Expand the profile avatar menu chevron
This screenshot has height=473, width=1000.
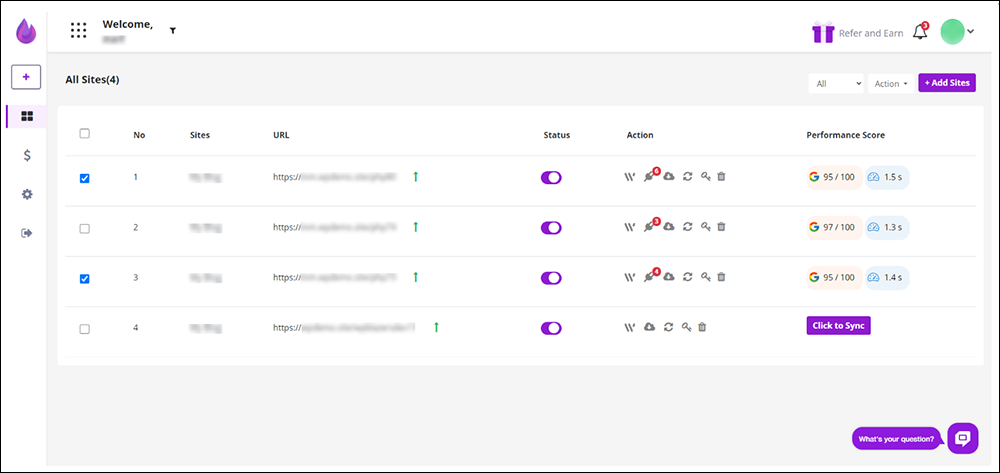click(x=971, y=31)
